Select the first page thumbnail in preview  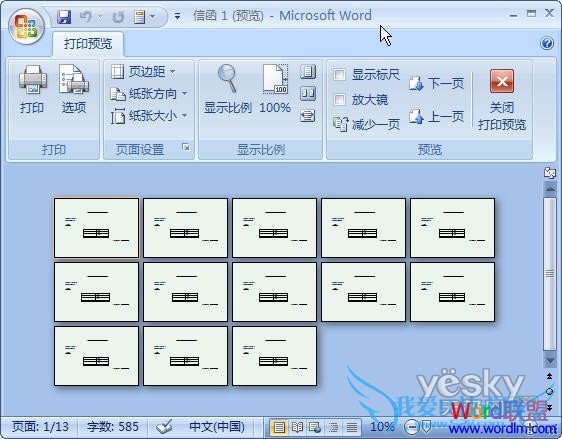tap(96, 228)
